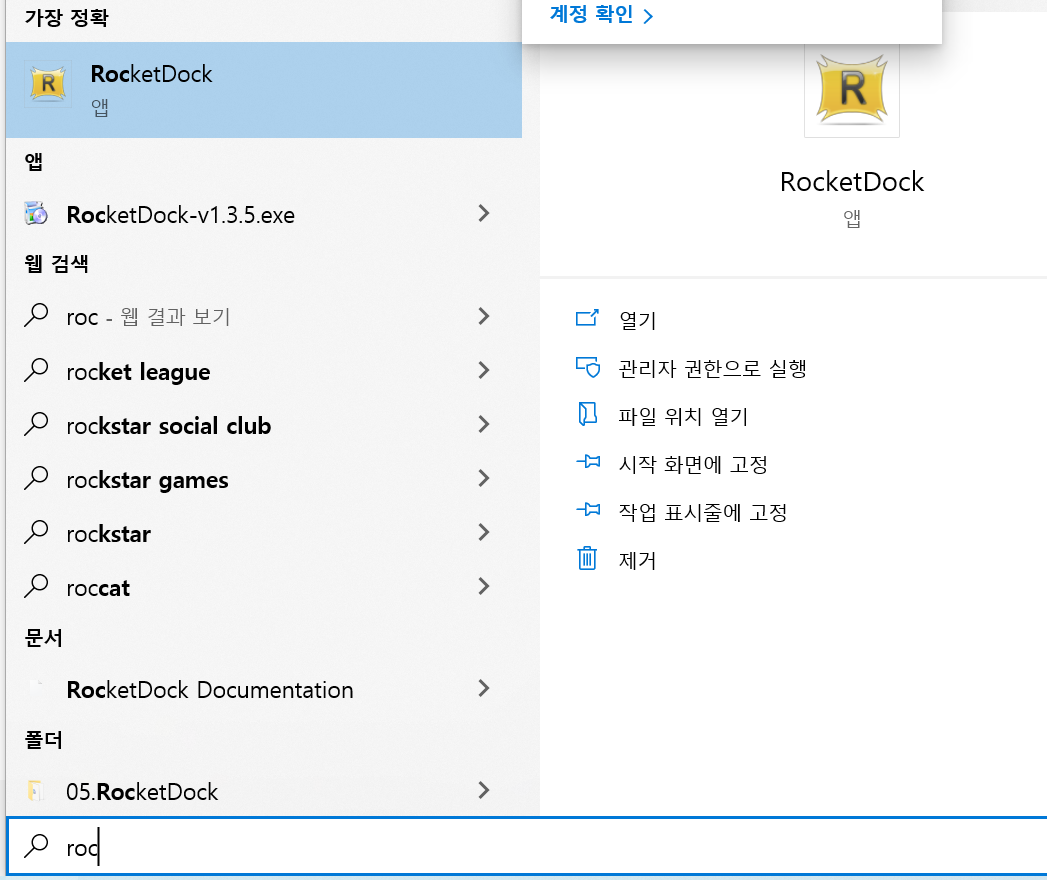Click the search icon beside 'rockstar social club'

(36, 425)
